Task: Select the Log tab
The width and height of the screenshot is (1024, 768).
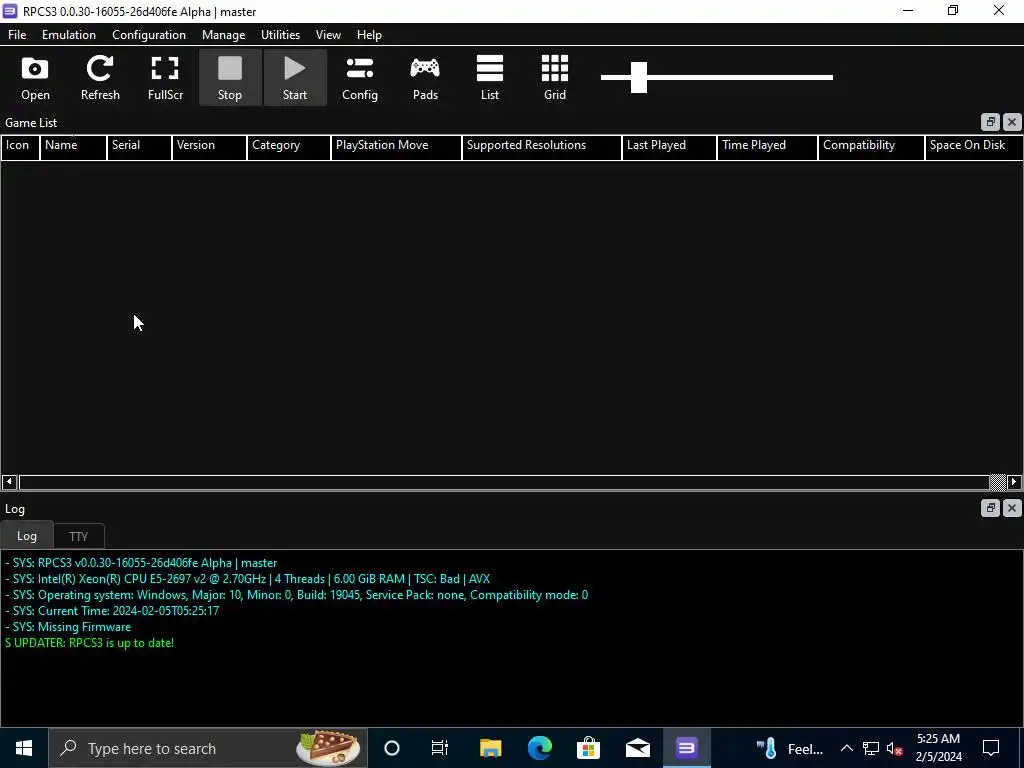Action: [x=27, y=536]
